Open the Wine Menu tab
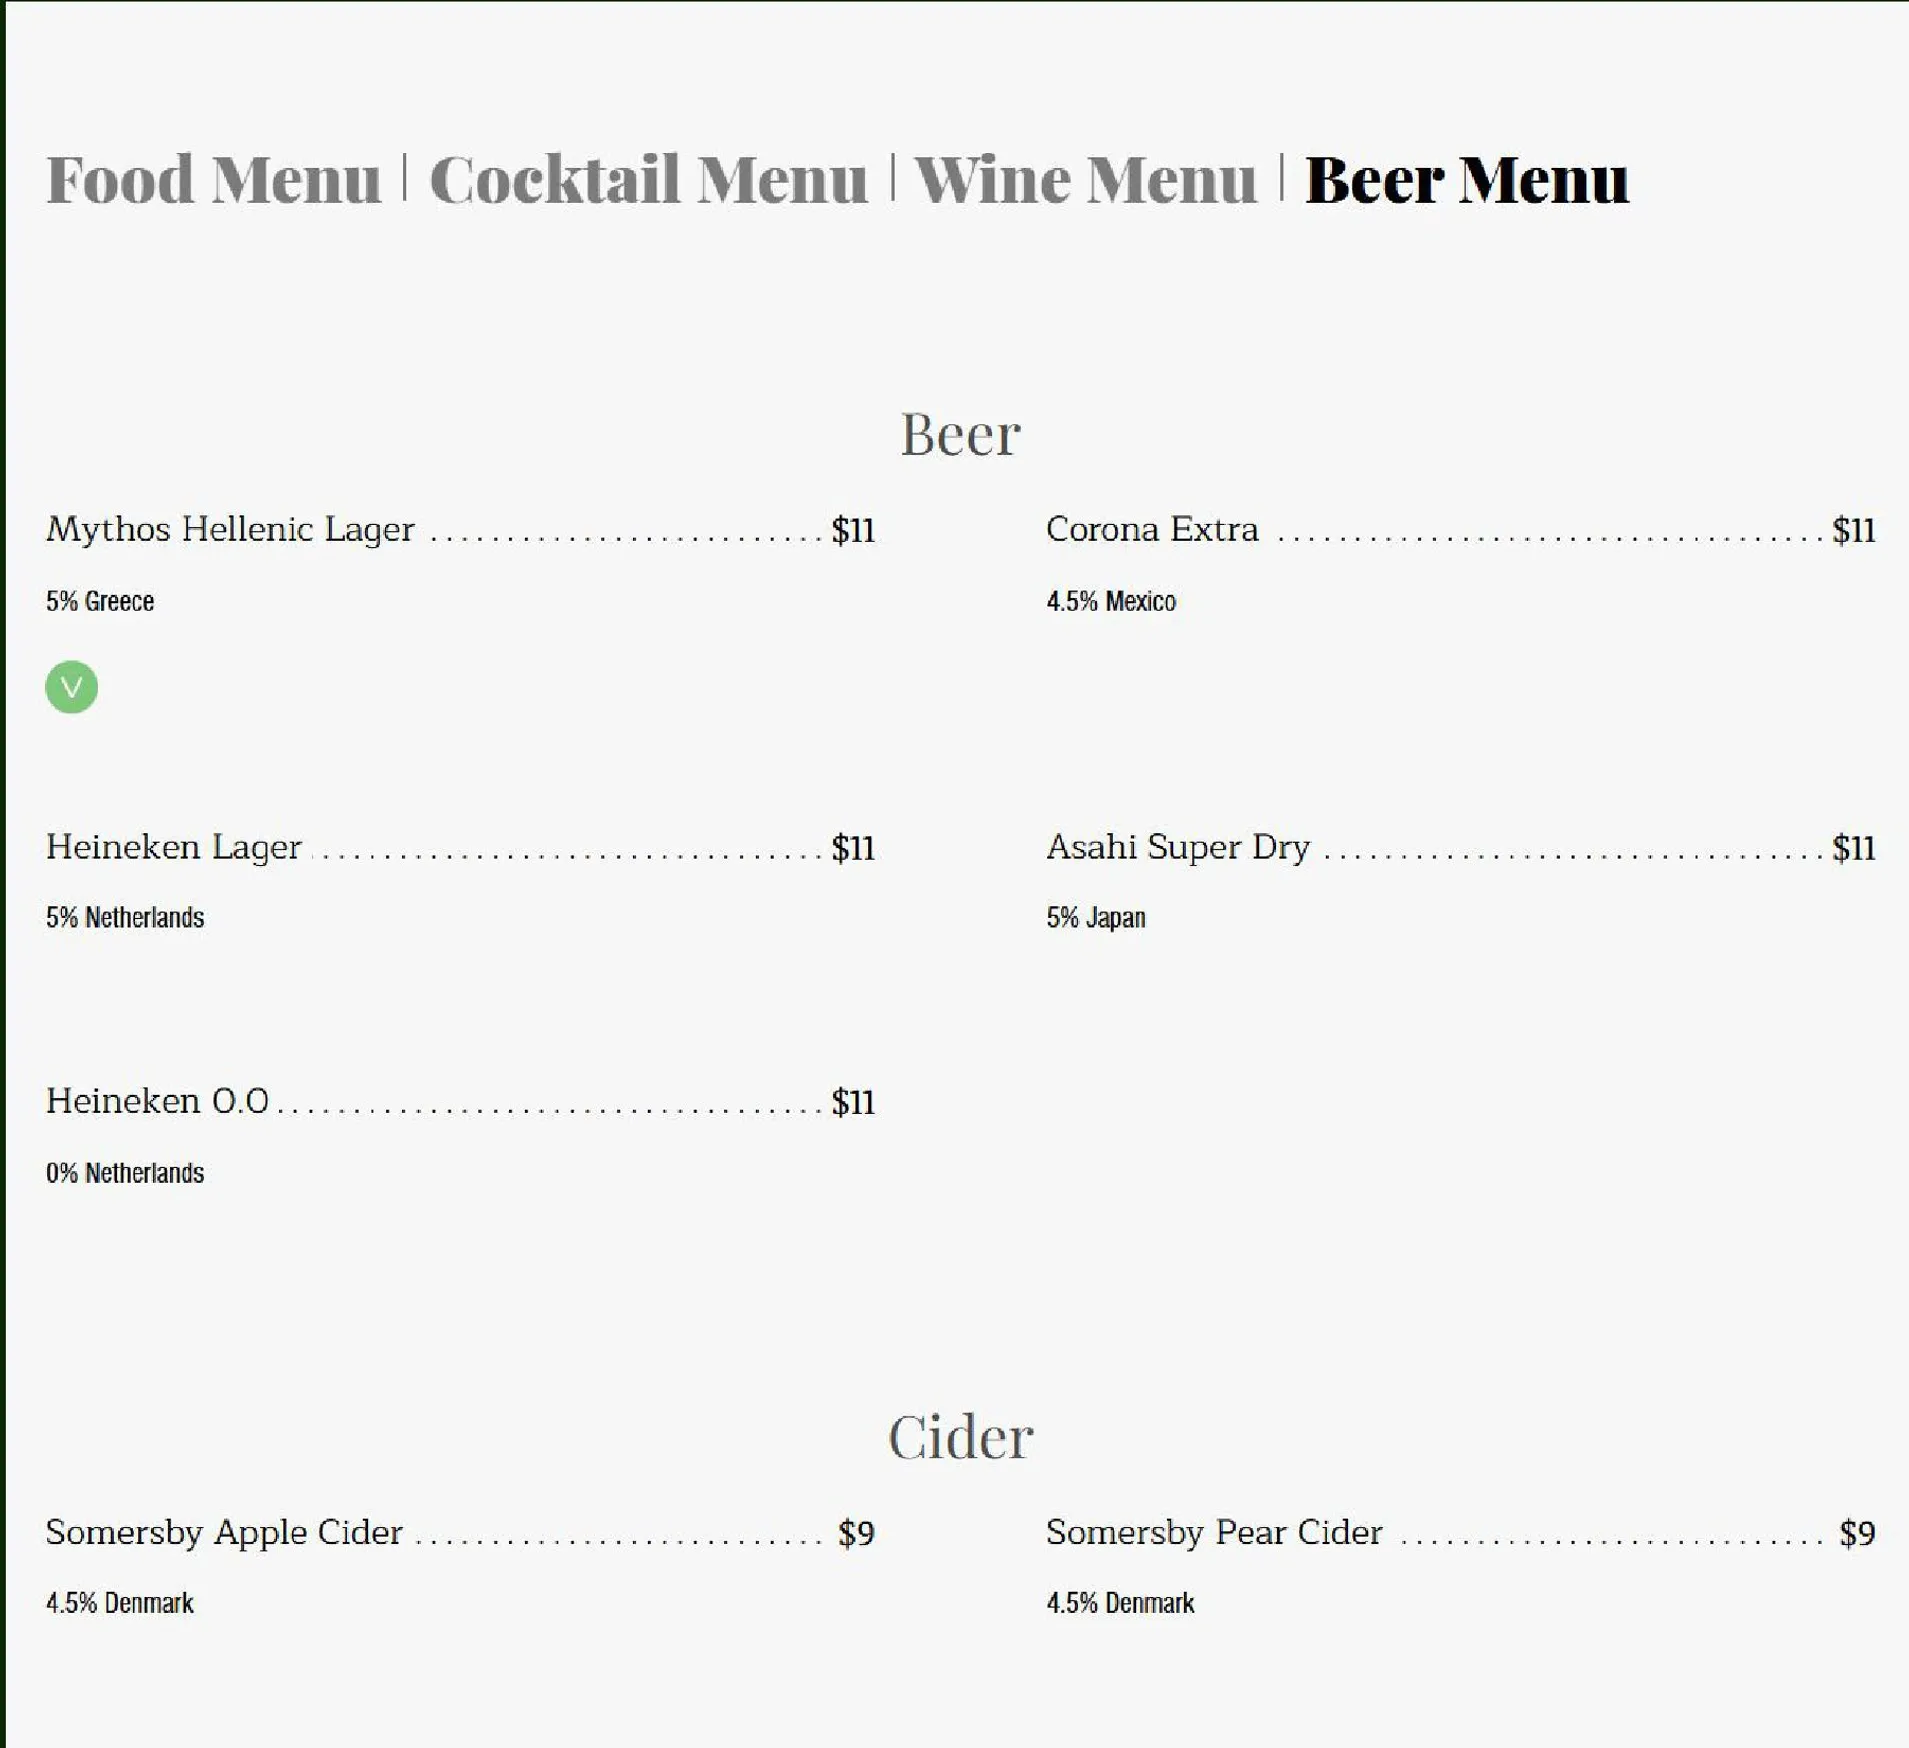 [x=1085, y=180]
